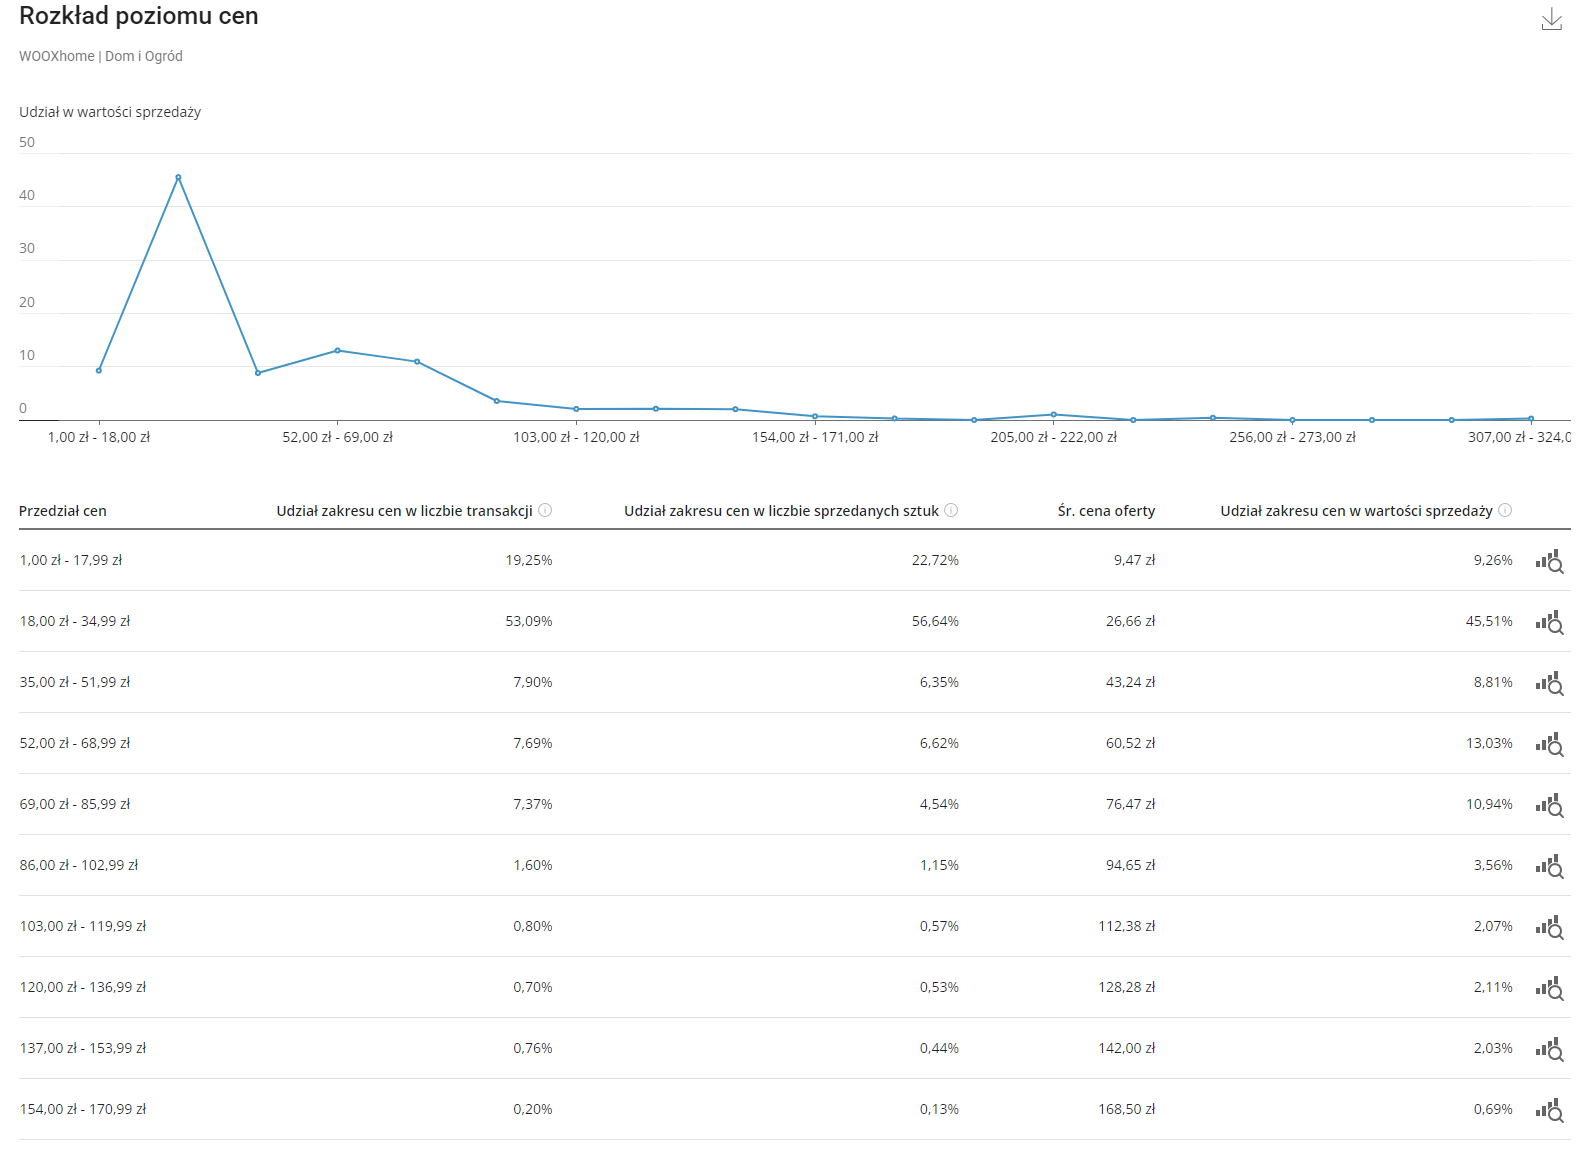1589x1161 pixels.
Task: Open analysis icon for 137,00 zł - 153,99 zł row
Action: [x=1550, y=1049]
